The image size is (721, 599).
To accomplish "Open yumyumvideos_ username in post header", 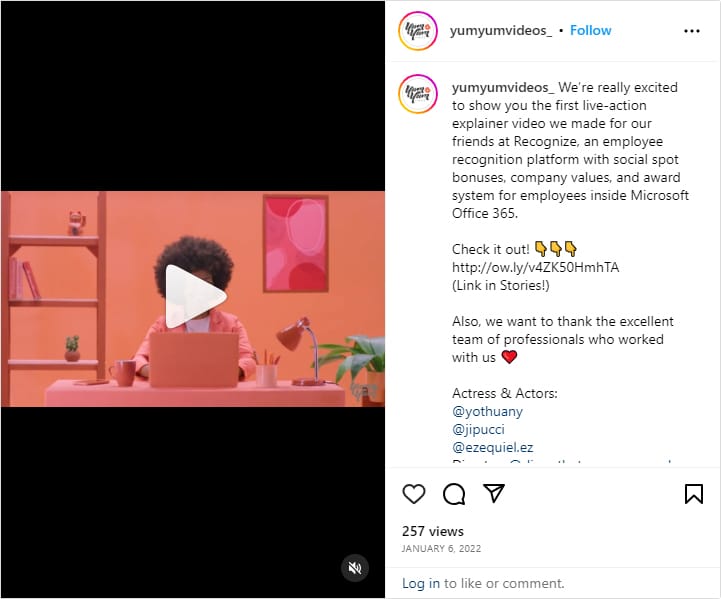I will click(501, 30).
